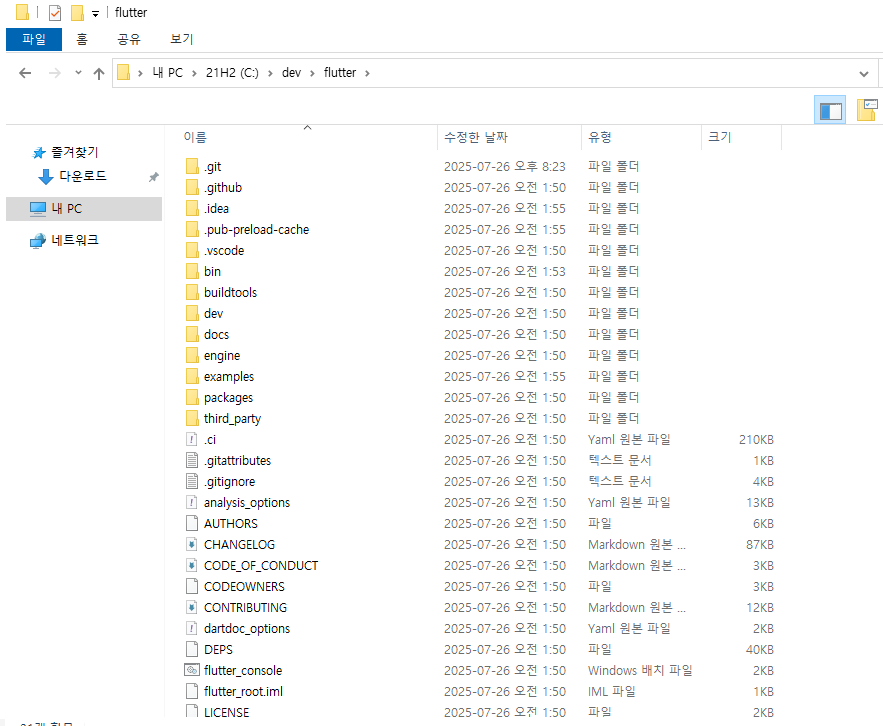Sort by the 유형 column header
883x726 pixels.
click(641, 137)
